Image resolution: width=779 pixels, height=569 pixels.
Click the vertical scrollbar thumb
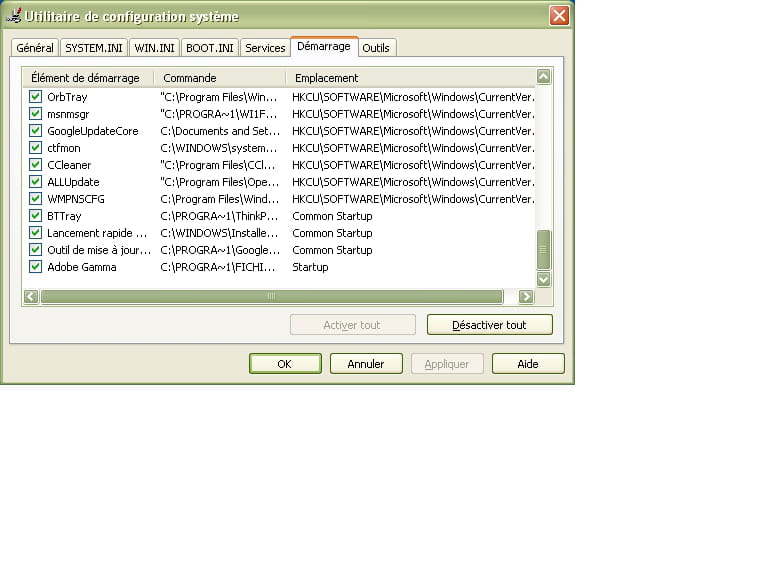[544, 249]
